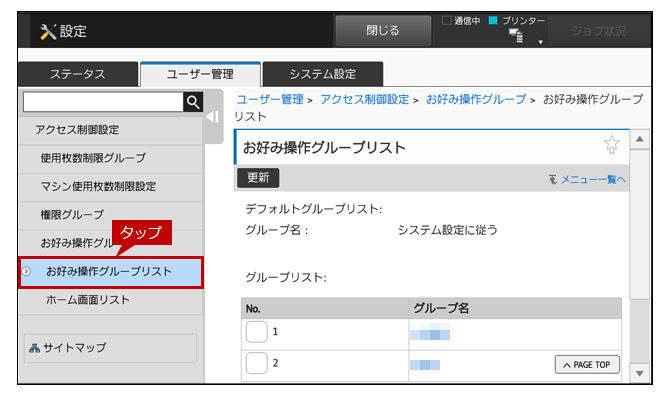Select 使用枚数制限グループ menu item
The image size is (670, 396).
[x=111, y=158]
